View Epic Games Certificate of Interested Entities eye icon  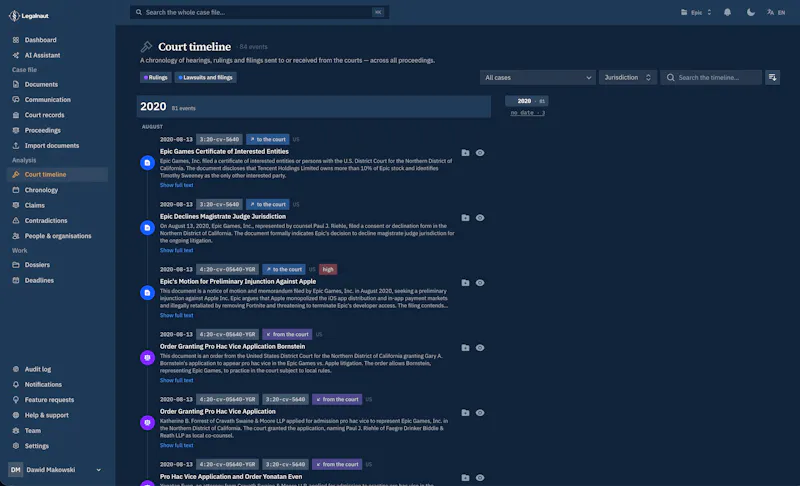[480, 152]
